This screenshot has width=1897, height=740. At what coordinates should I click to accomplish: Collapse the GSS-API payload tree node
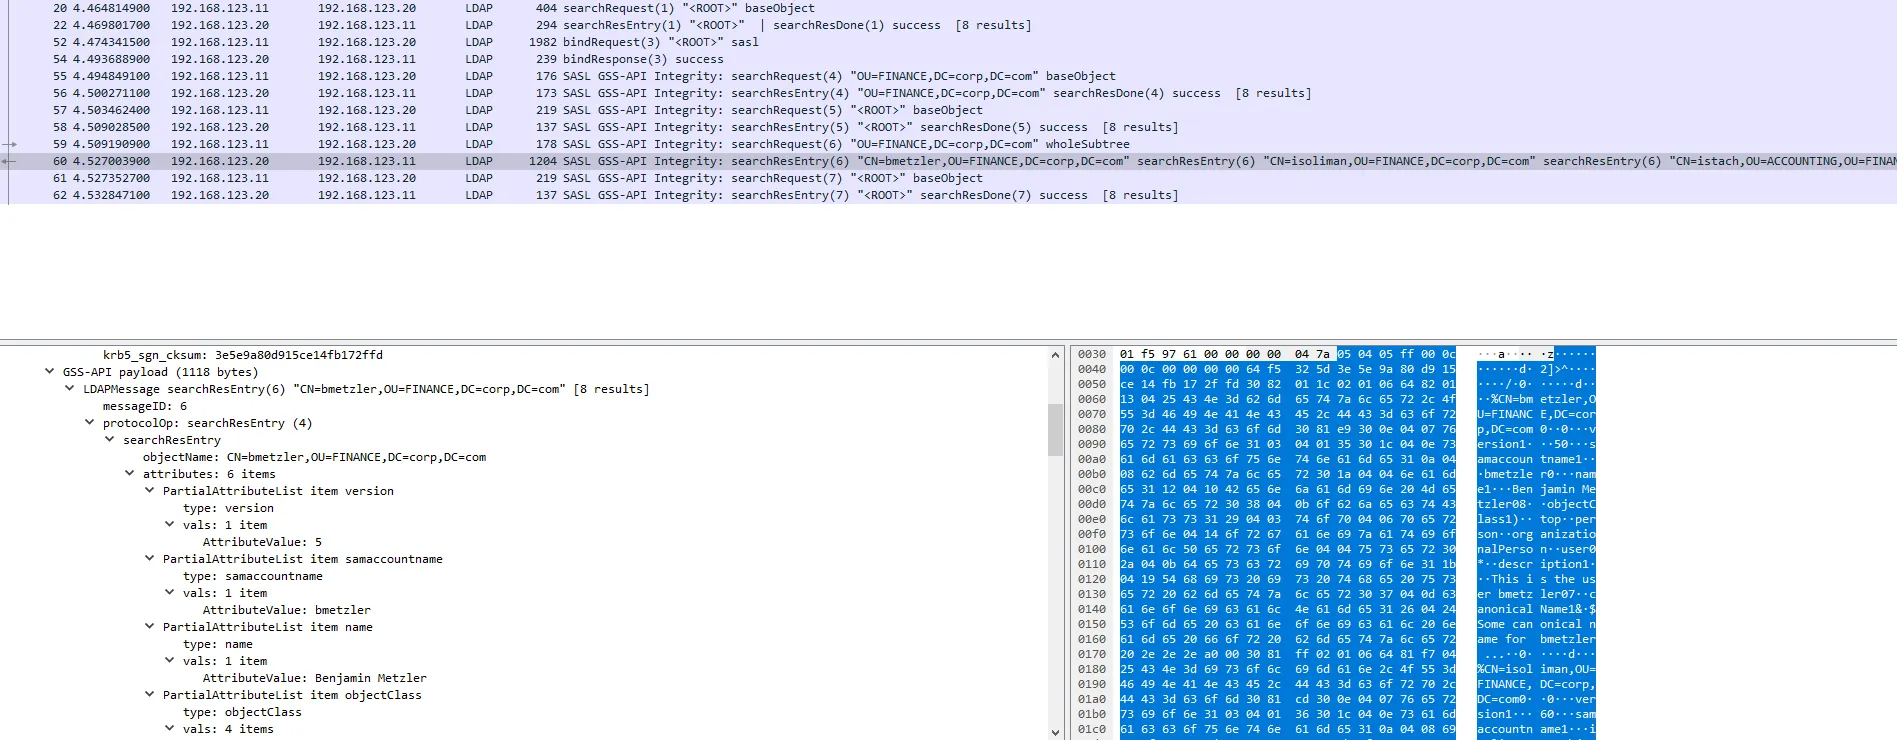tap(50, 372)
